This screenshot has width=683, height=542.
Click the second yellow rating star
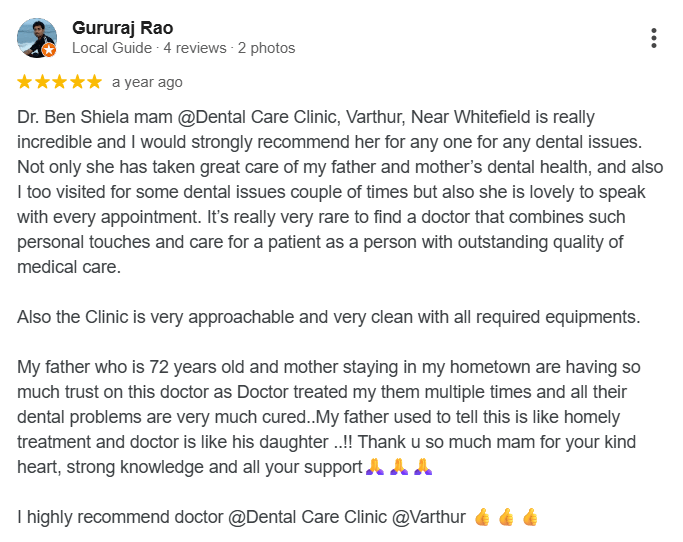click(x=42, y=82)
